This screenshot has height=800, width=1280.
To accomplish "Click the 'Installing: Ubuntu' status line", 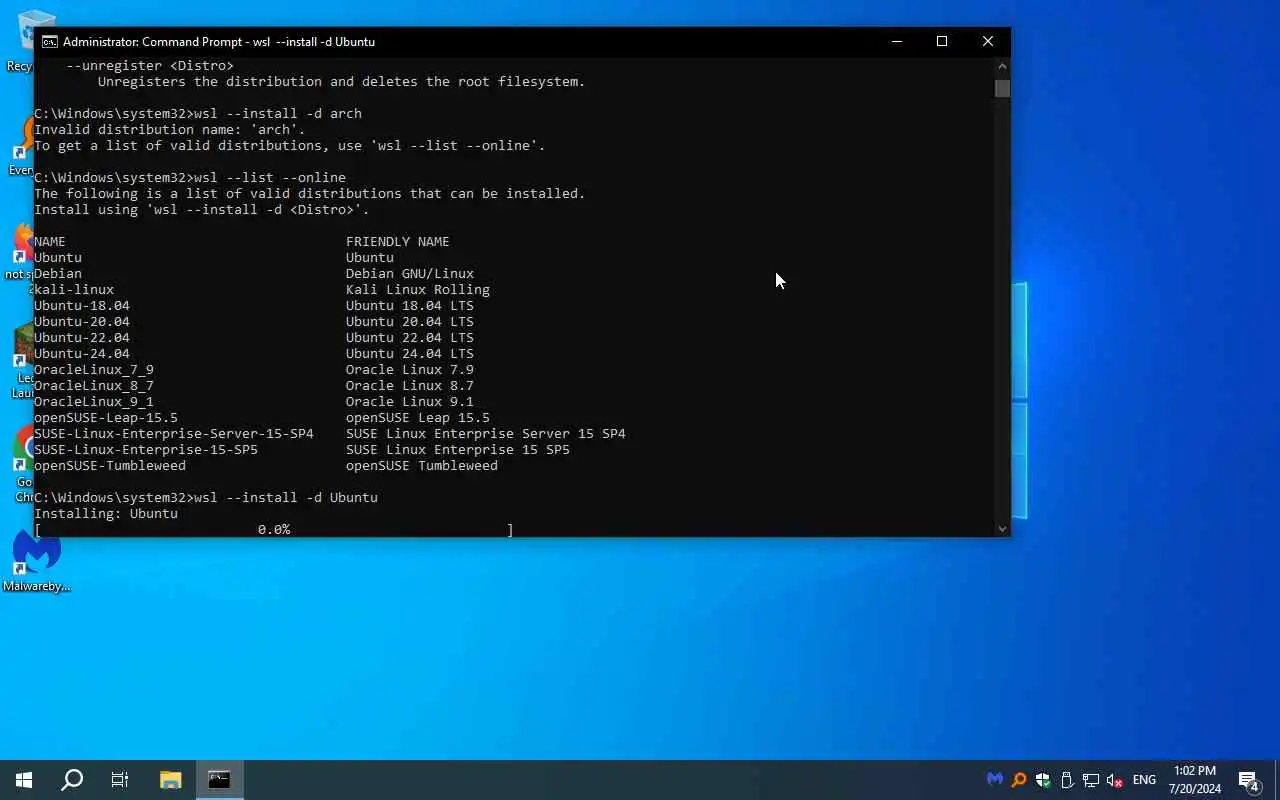I will click(x=106, y=513).
